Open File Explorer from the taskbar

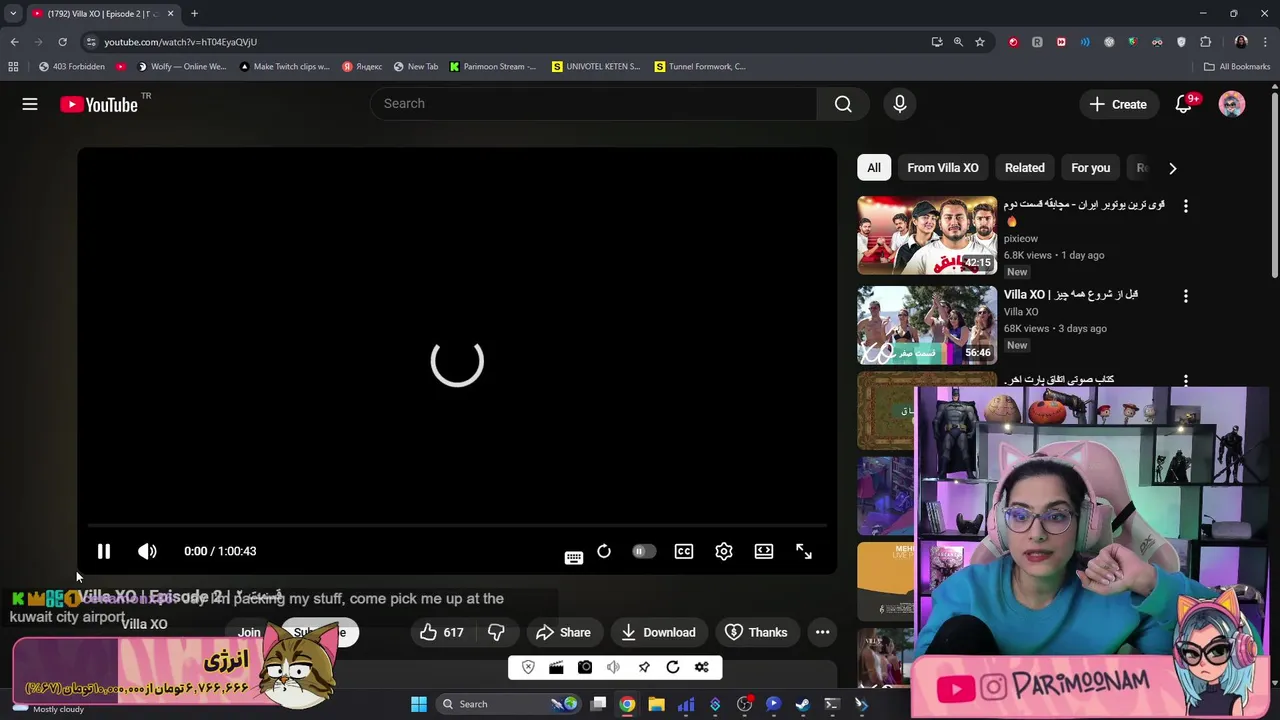(656, 704)
